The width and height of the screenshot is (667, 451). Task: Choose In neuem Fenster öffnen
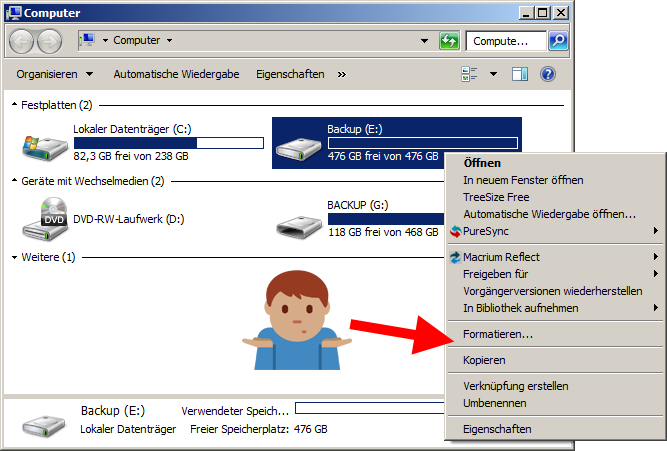point(555,180)
